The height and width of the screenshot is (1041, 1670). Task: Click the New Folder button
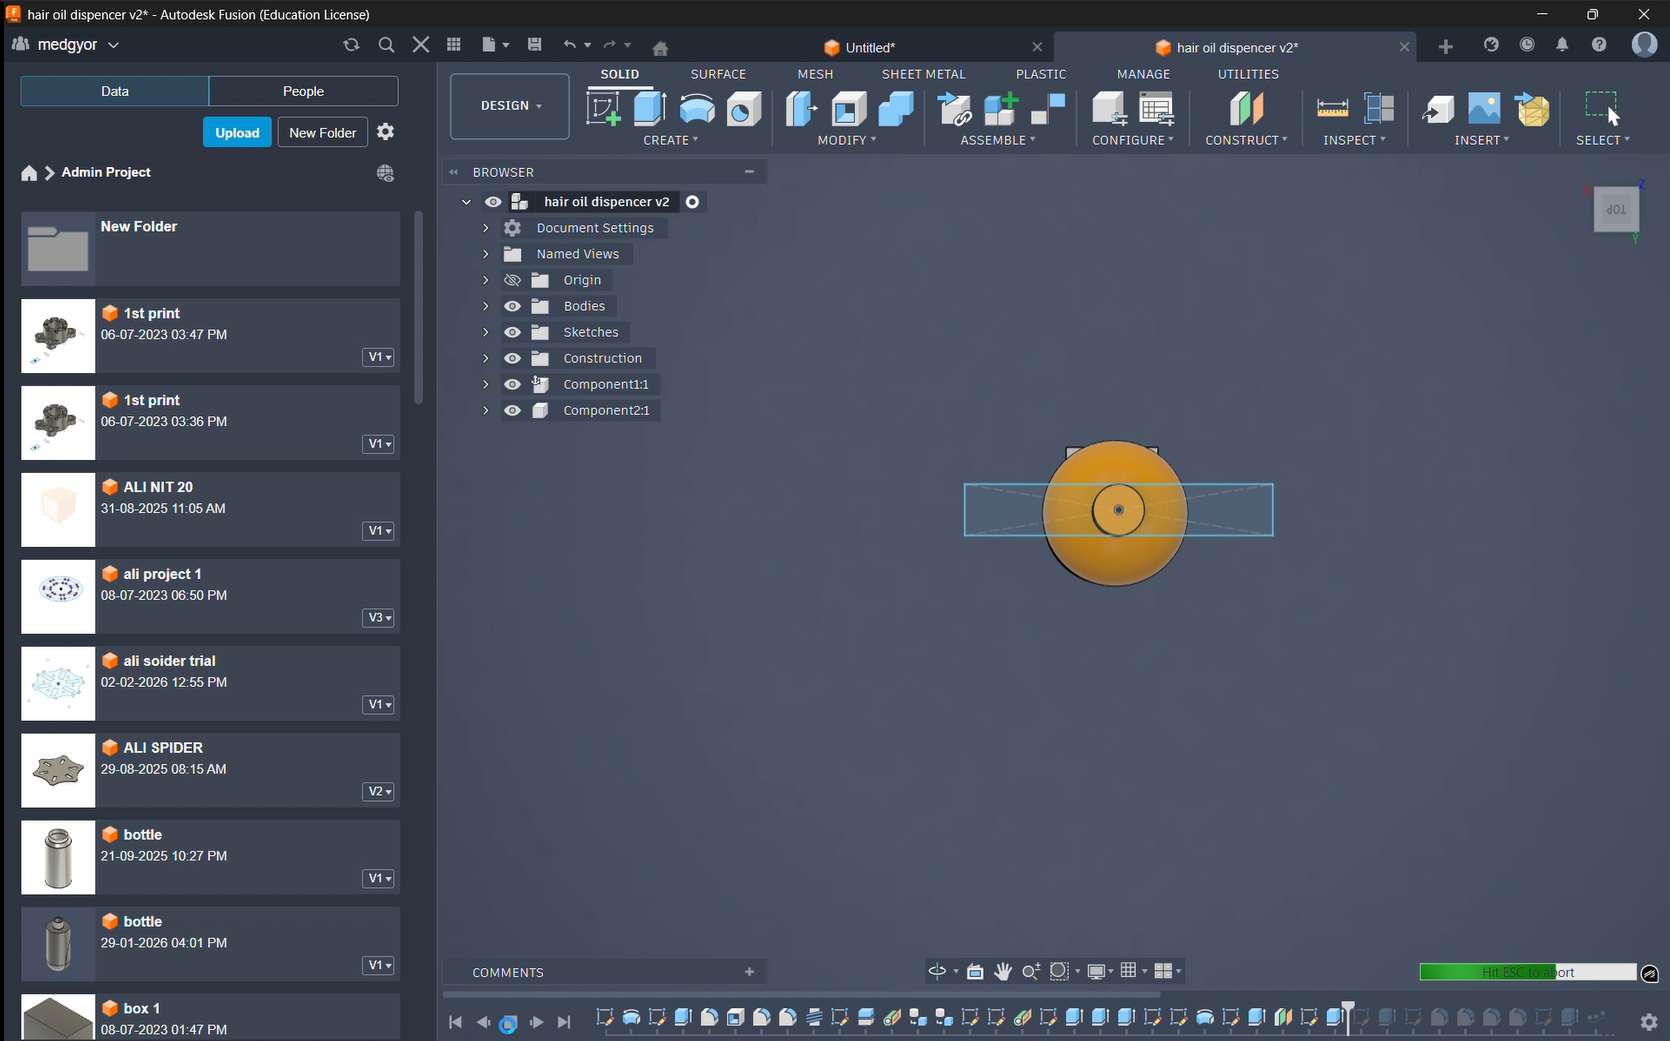pyautogui.click(x=322, y=133)
